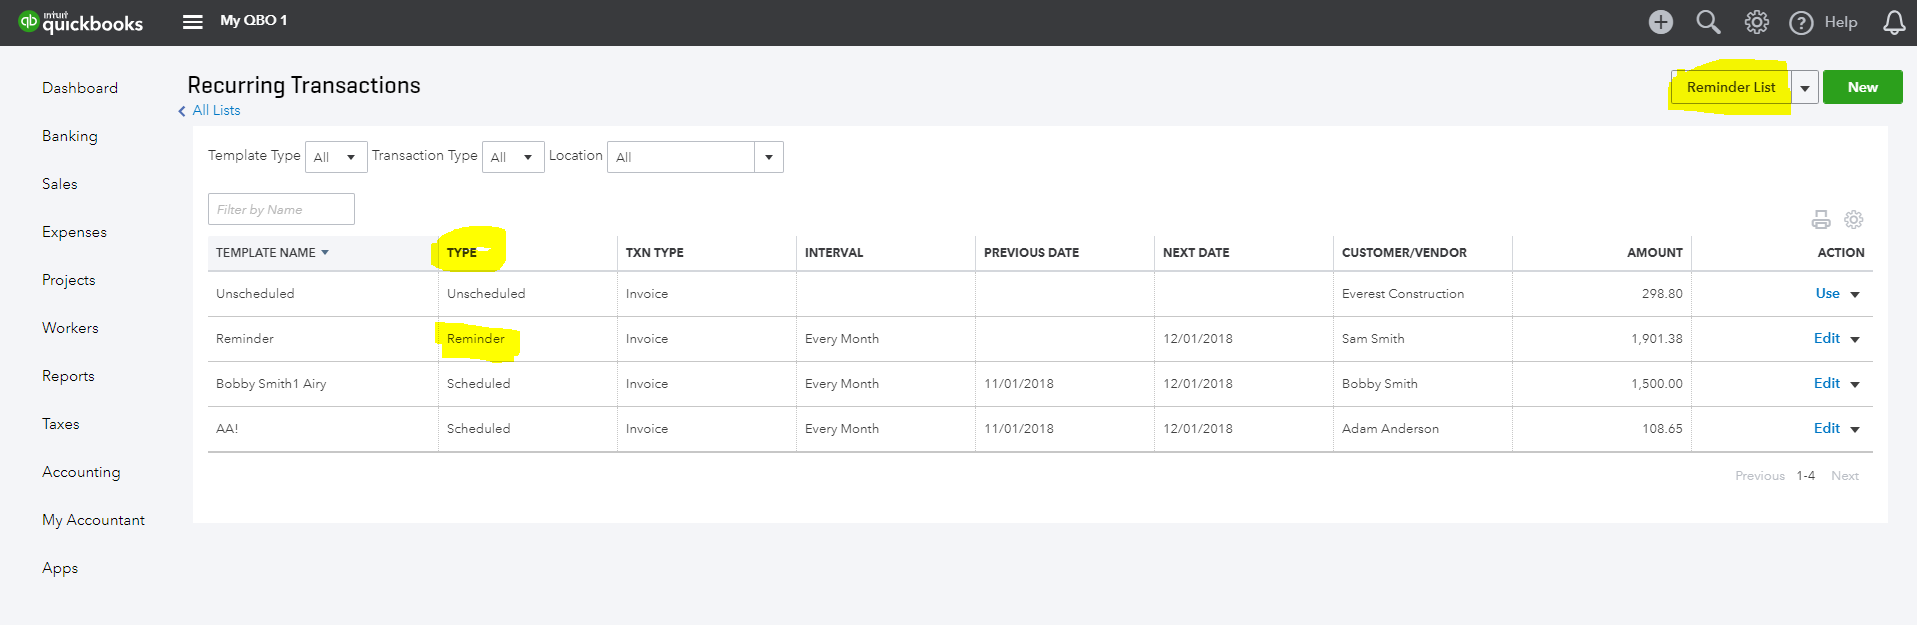Viewport: 1917px width, 625px height.
Task: Expand the Reminder List dropdown arrow
Action: [x=1805, y=88]
